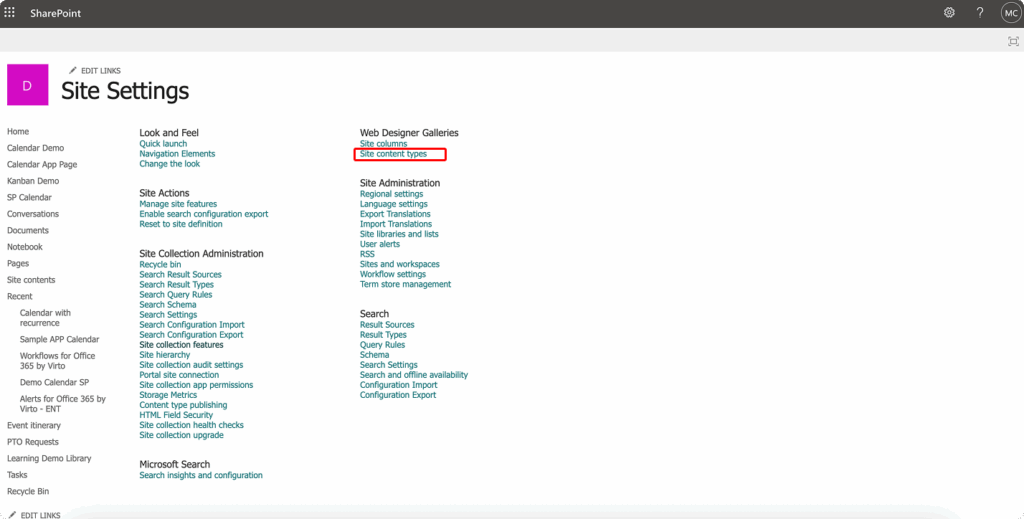
Task: Click the magenta D site logo
Action: click(x=27, y=85)
